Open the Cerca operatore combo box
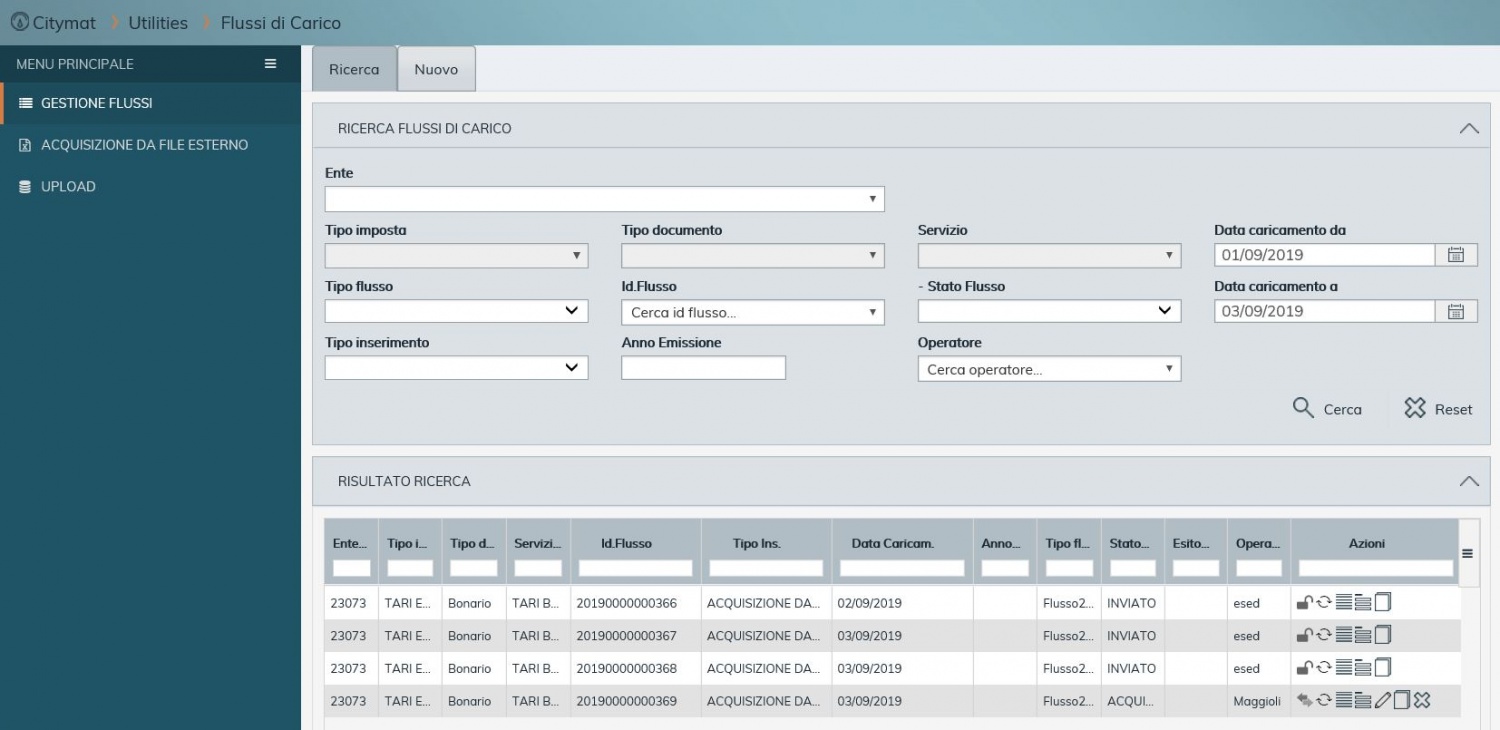This screenshot has width=1500, height=730. (x=1048, y=369)
